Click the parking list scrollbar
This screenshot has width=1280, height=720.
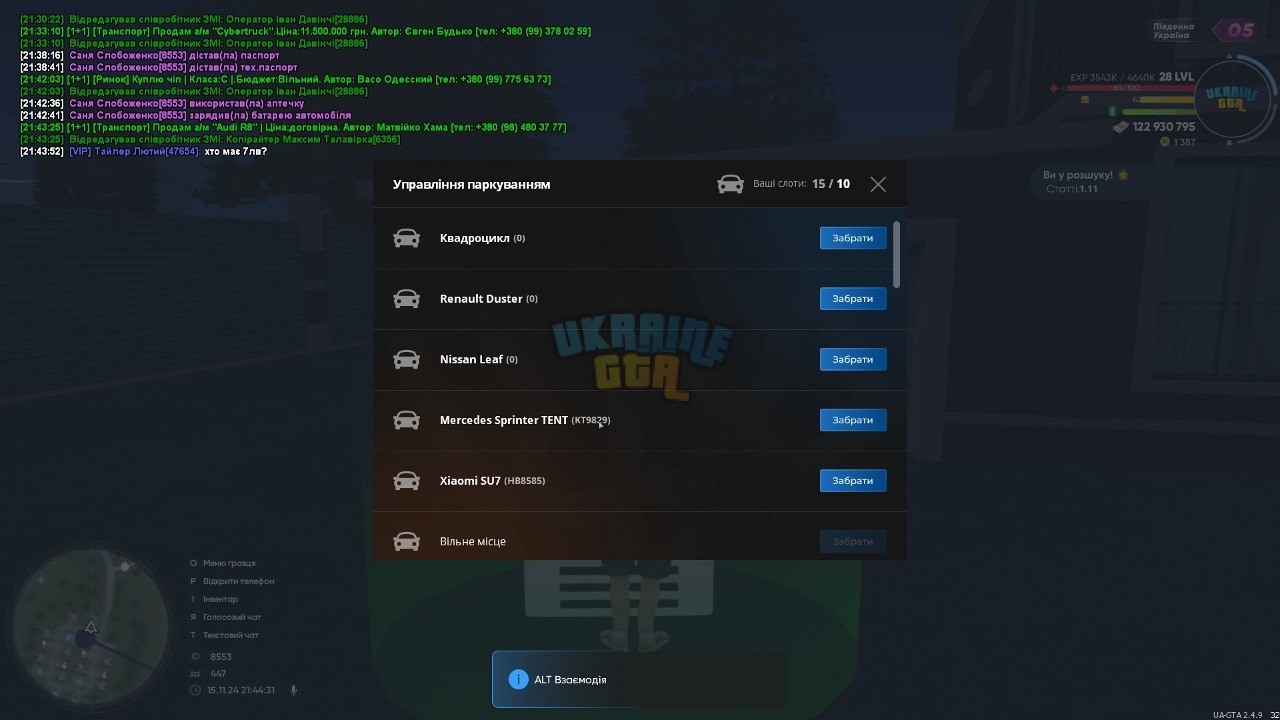[x=896, y=254]
